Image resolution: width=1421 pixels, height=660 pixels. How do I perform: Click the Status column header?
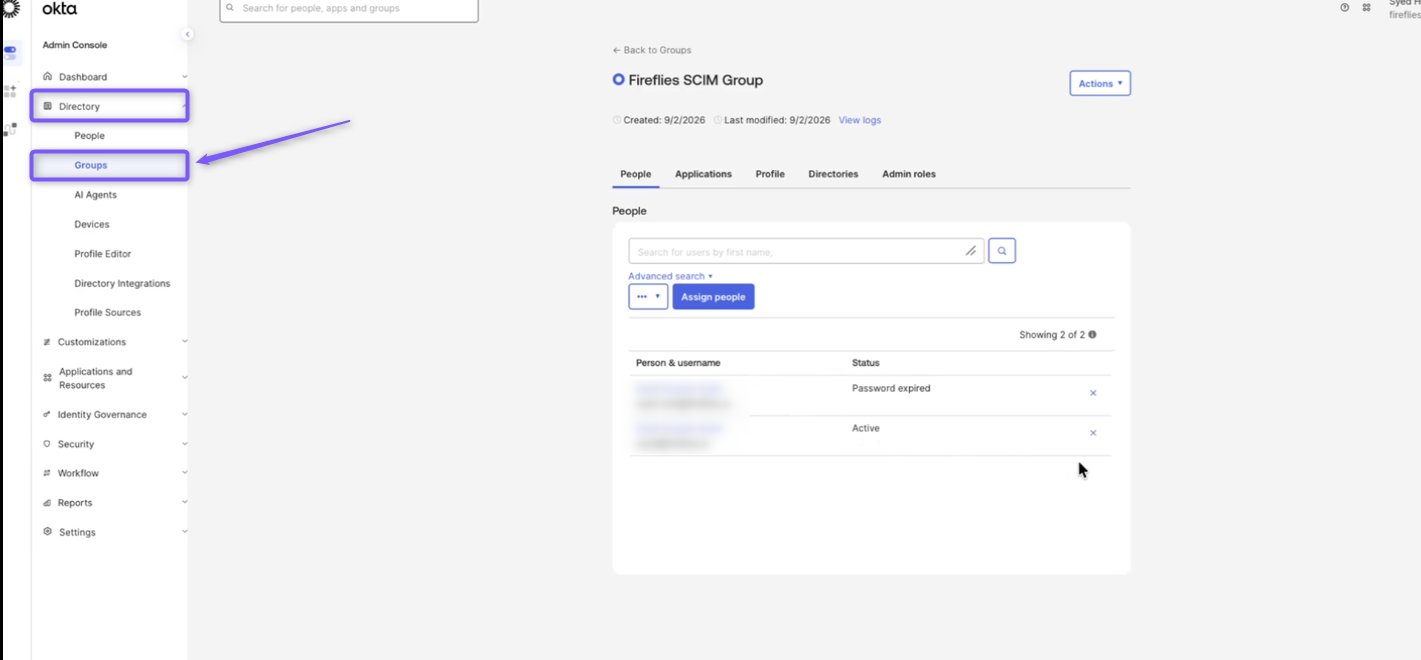click(866, 363)
